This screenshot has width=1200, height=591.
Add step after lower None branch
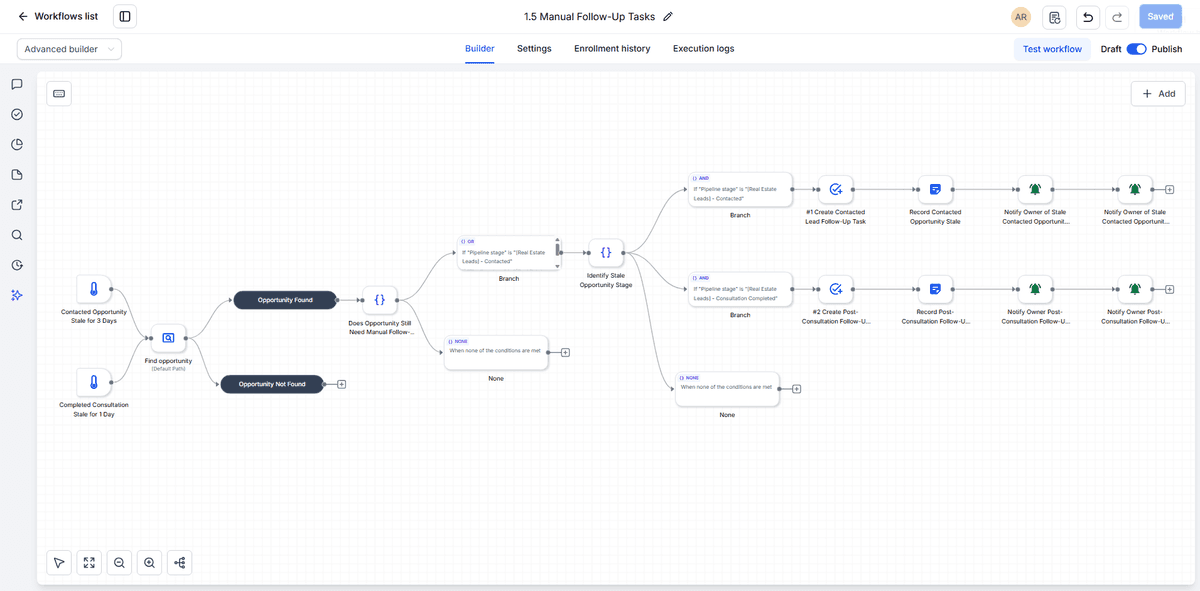point(796,389)
